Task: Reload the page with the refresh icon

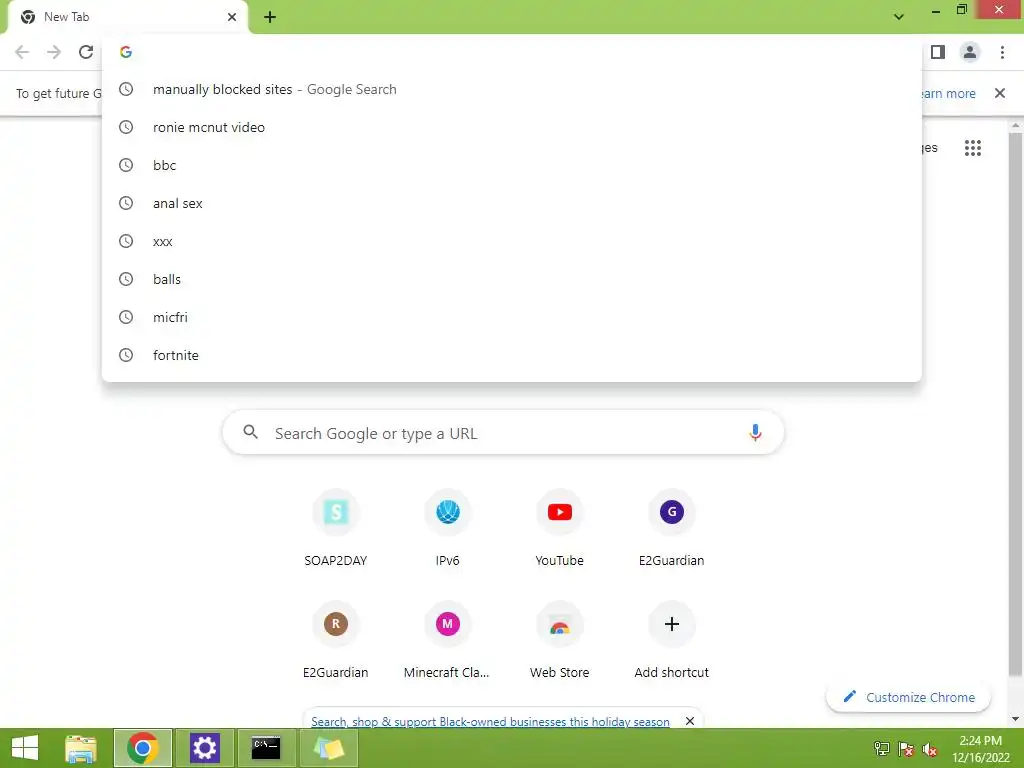Action: click(86, 52)
